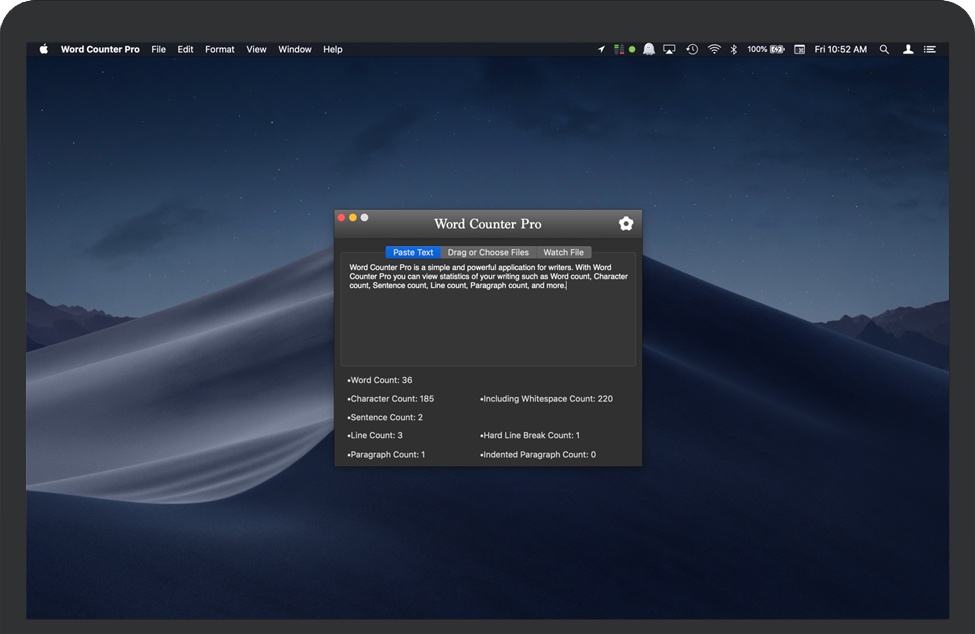975x634 pixels.
Task: Open the Watch File tab
Action: [x=563, y=252]
